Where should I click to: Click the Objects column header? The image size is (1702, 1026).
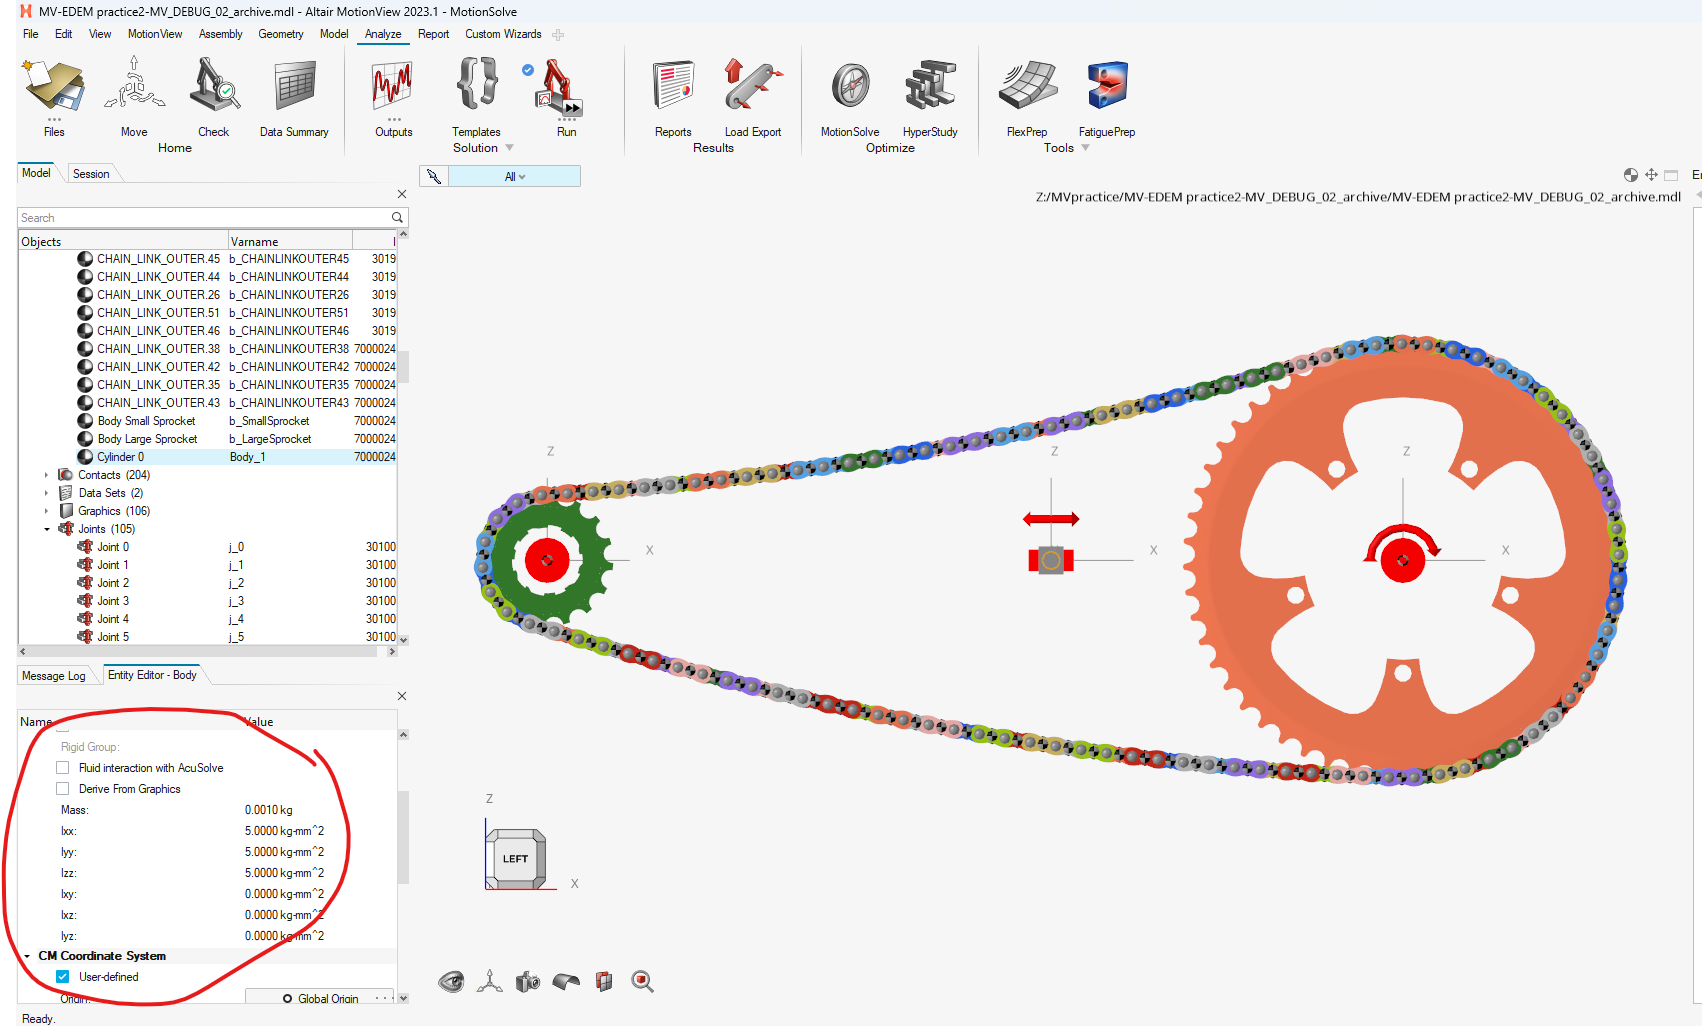(123, 241)
